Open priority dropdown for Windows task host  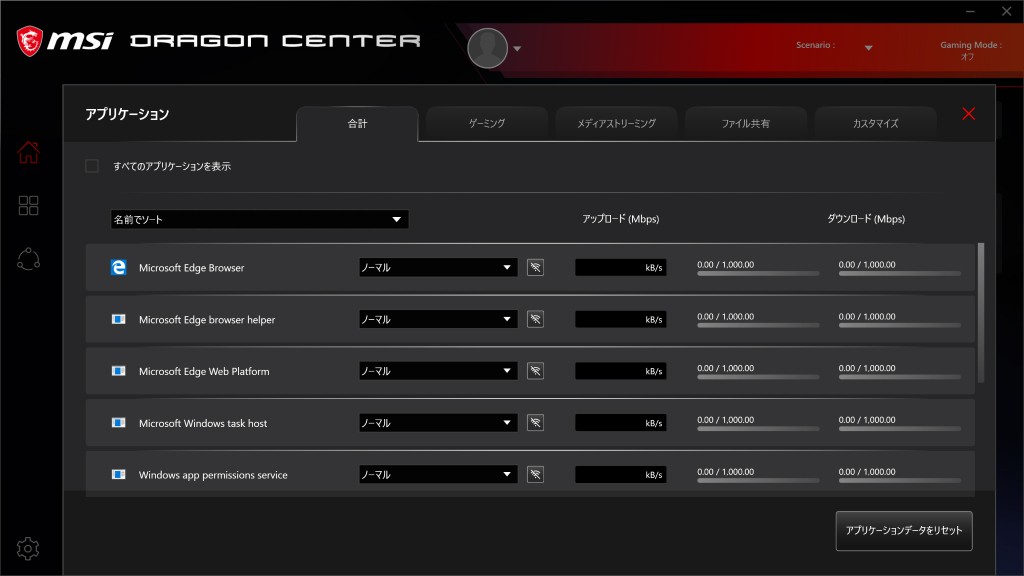point(438,423)
